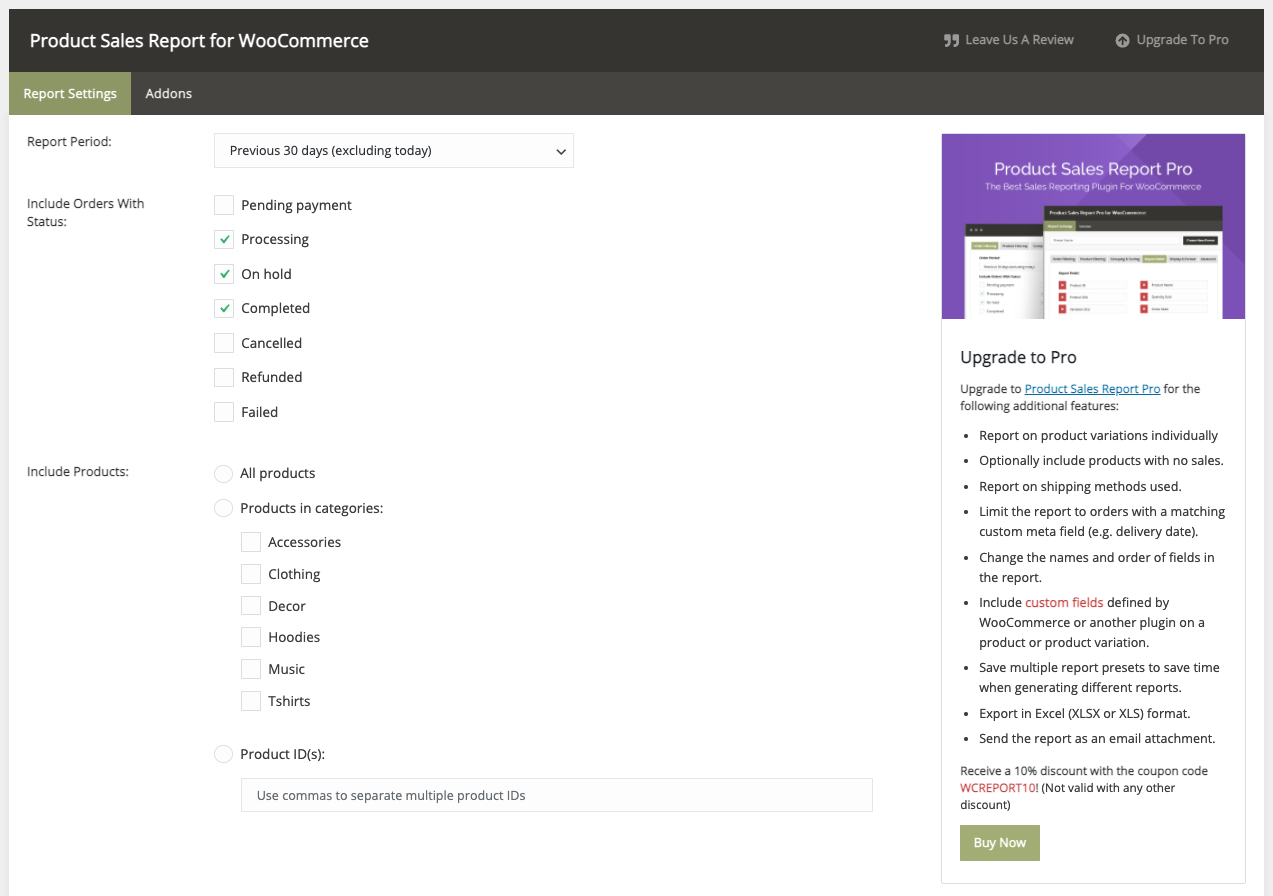Open the Report Period dropdown
1273x896 pixels.
tap(394, 151)
